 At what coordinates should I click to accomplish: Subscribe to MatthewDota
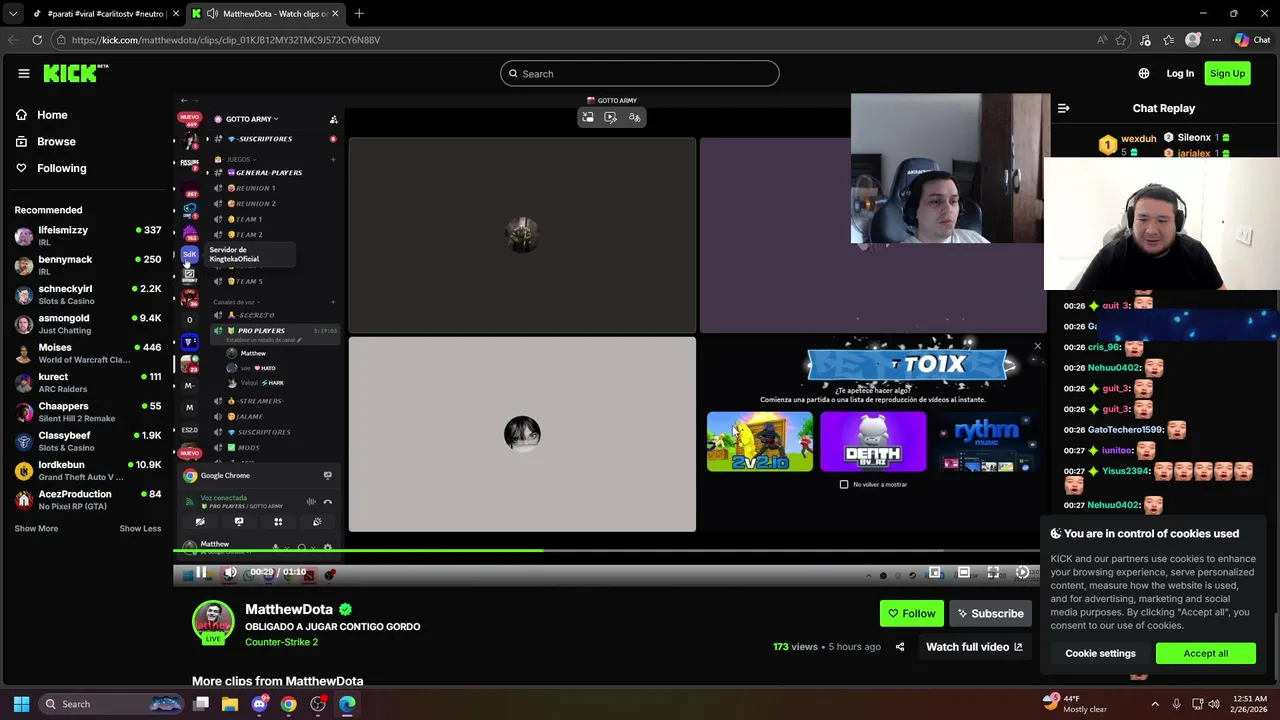tap(989, 613)
